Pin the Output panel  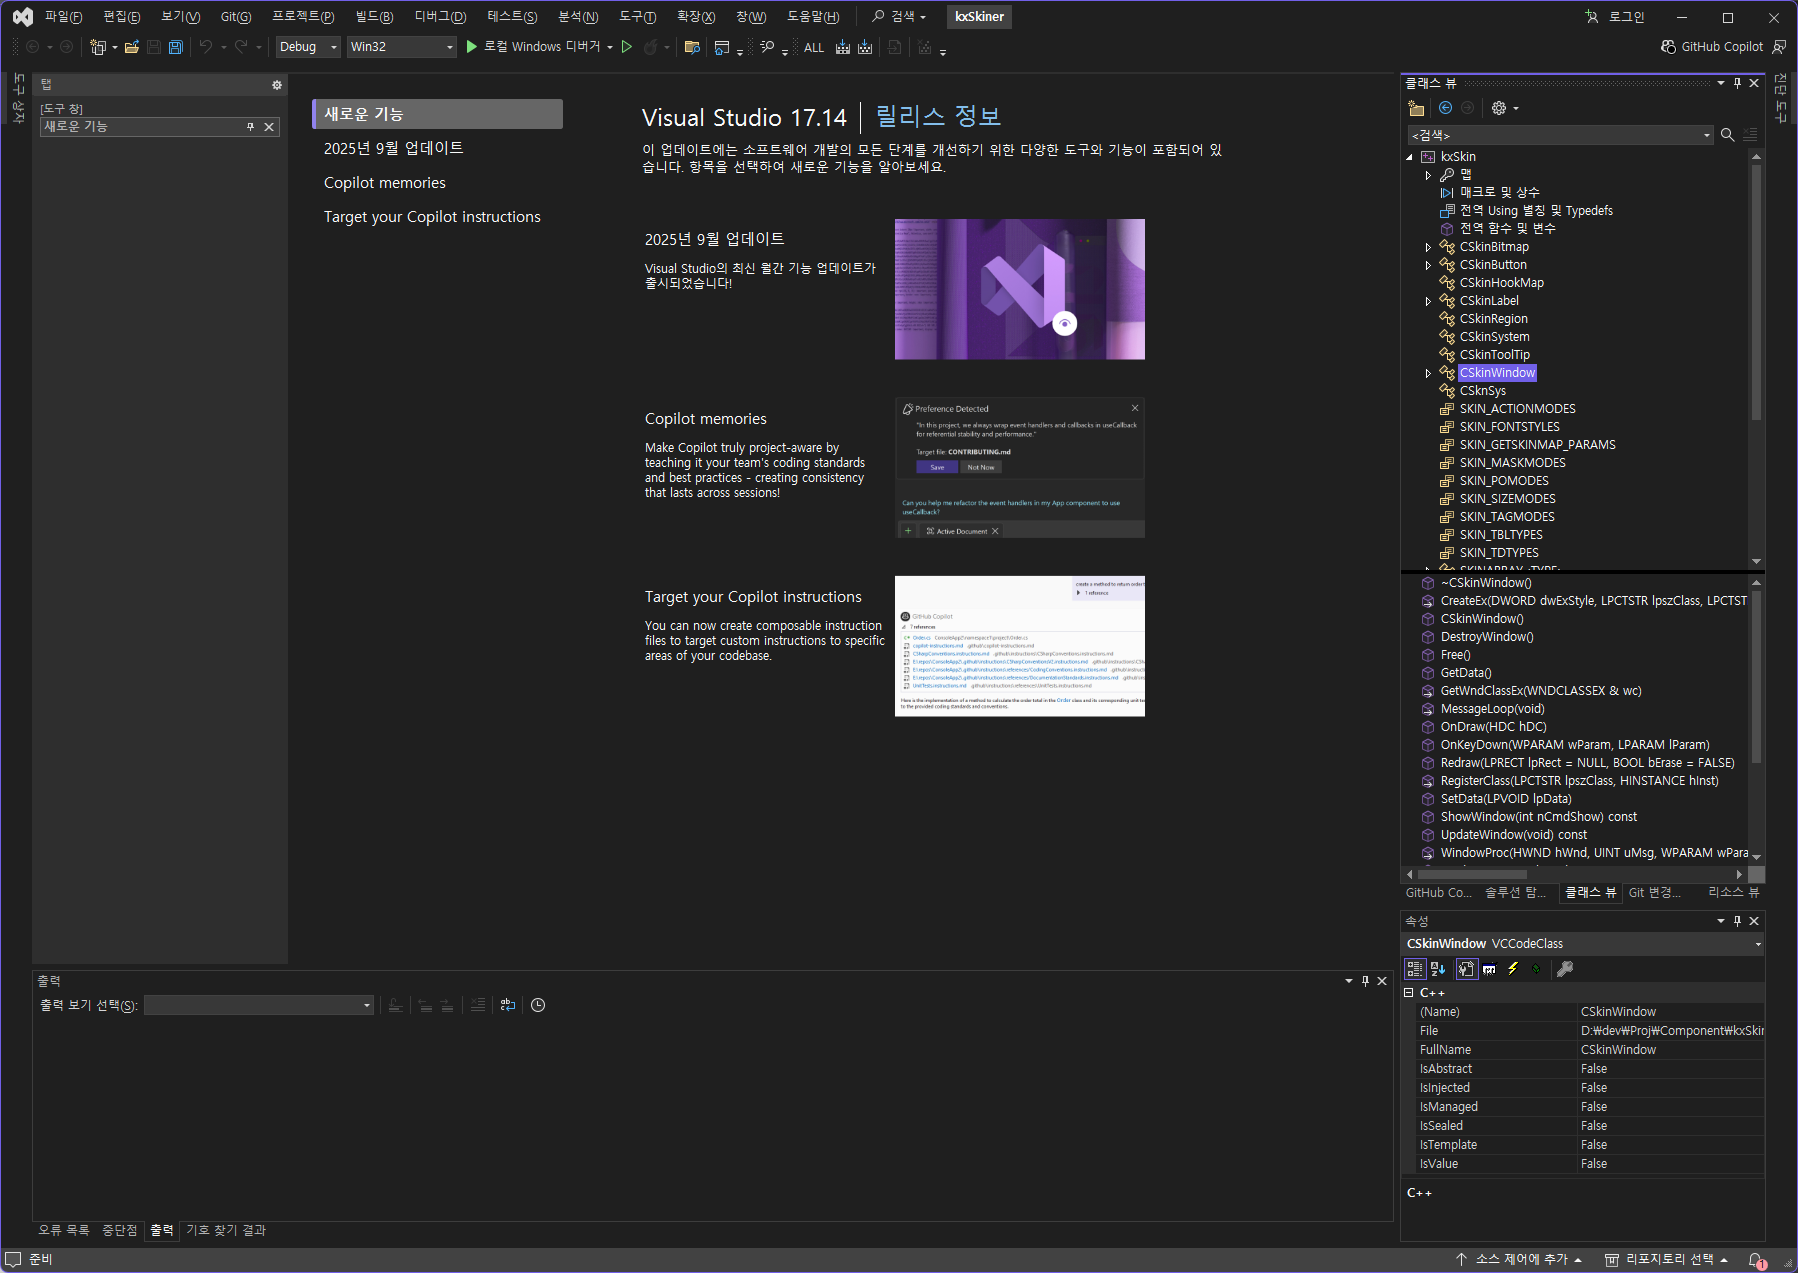(x=1365, y=981)
